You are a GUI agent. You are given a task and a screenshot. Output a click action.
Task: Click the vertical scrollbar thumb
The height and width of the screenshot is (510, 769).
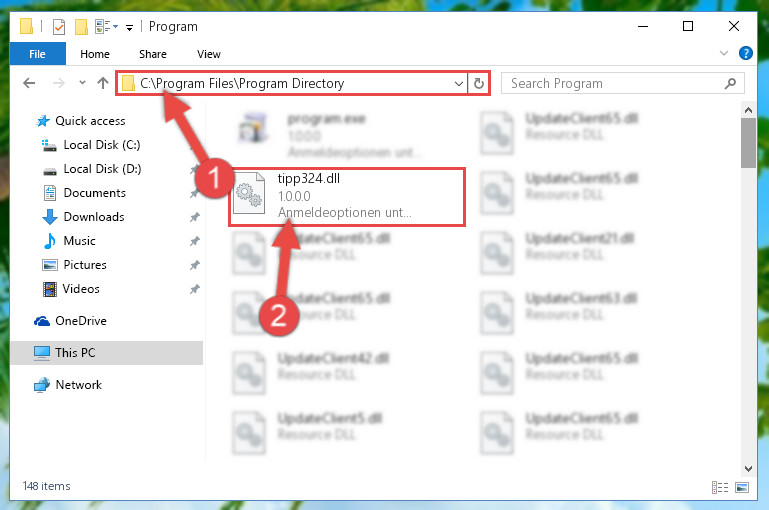click(x=748, y=143)
